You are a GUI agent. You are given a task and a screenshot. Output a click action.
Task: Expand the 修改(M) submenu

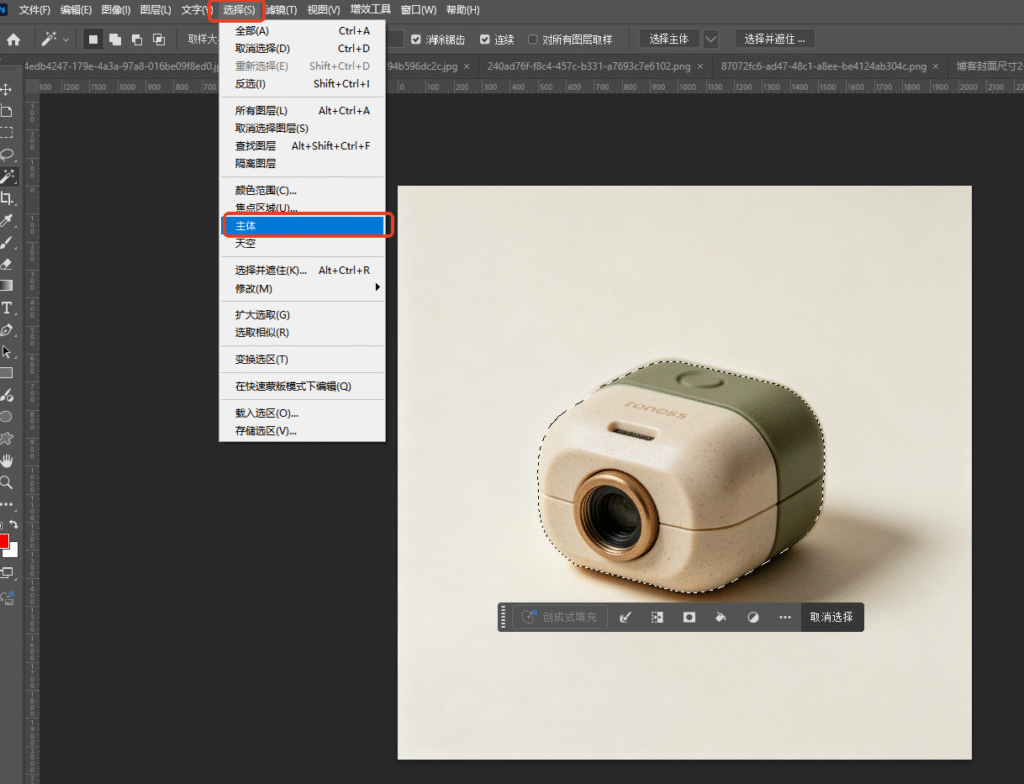[302, 288]
